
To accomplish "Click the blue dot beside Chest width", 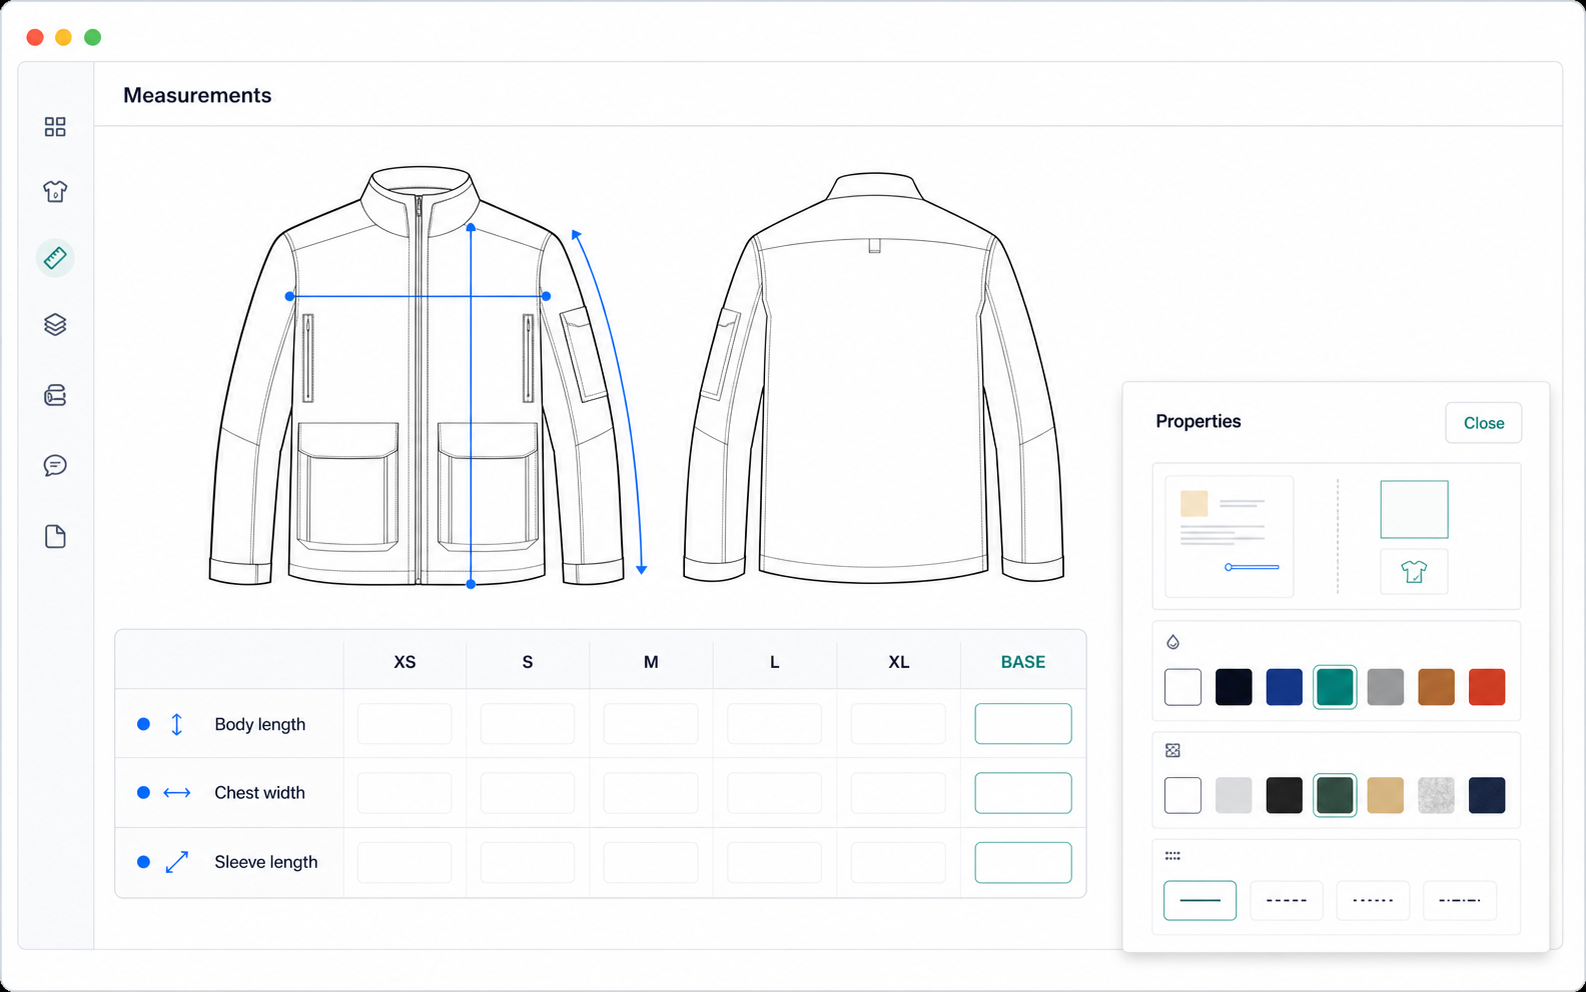I will [x=143, y=792].
